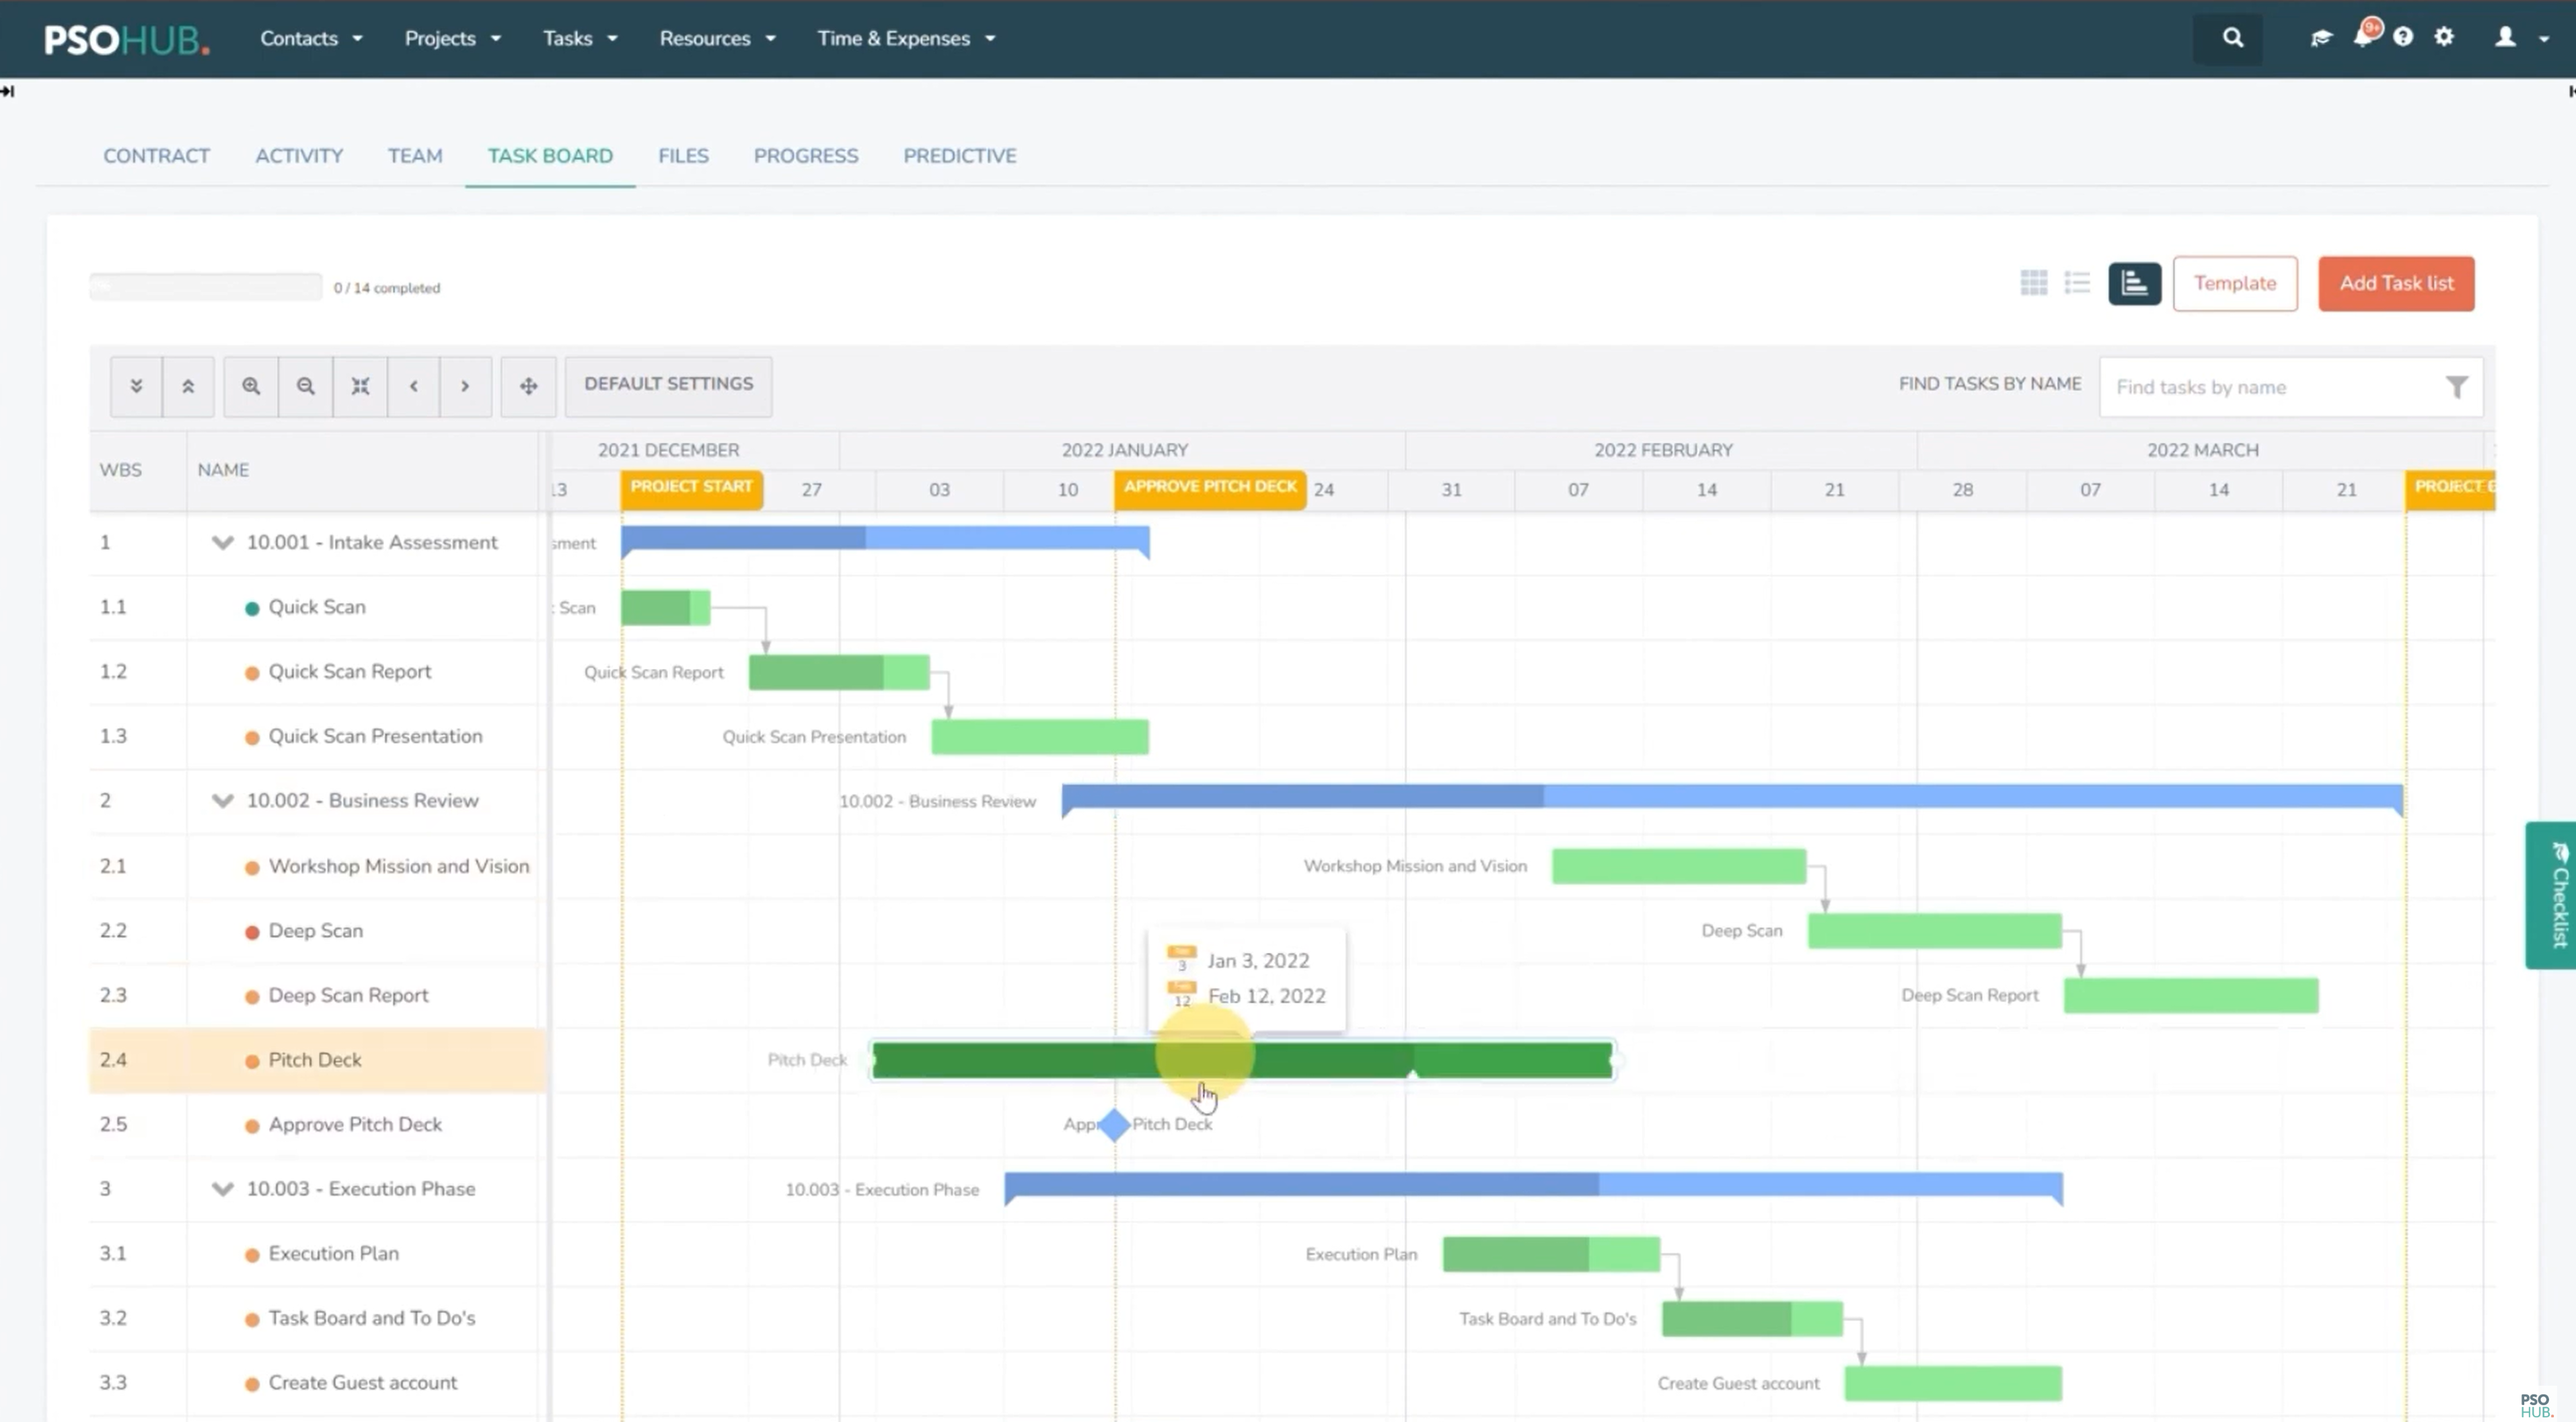Click the filter funnel icon
This screenshot has height=1422, width=2576.
tap(2456, 387)
